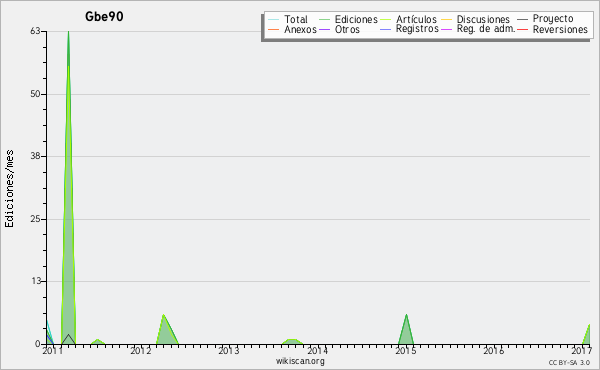Click the small 2013 bump near late 2013

[x=292, y=342]
